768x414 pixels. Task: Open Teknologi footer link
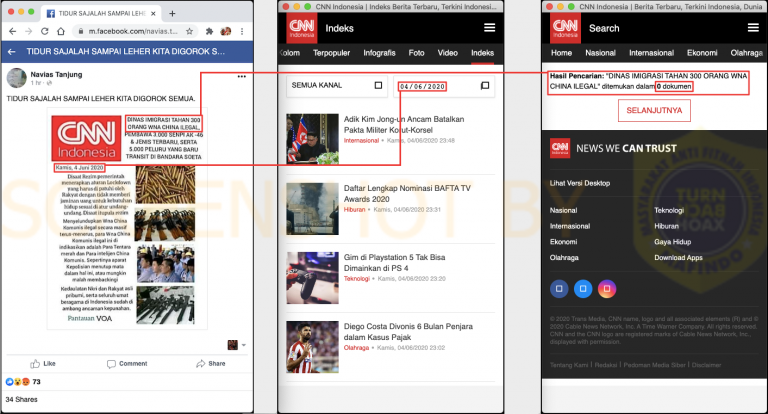669,210
